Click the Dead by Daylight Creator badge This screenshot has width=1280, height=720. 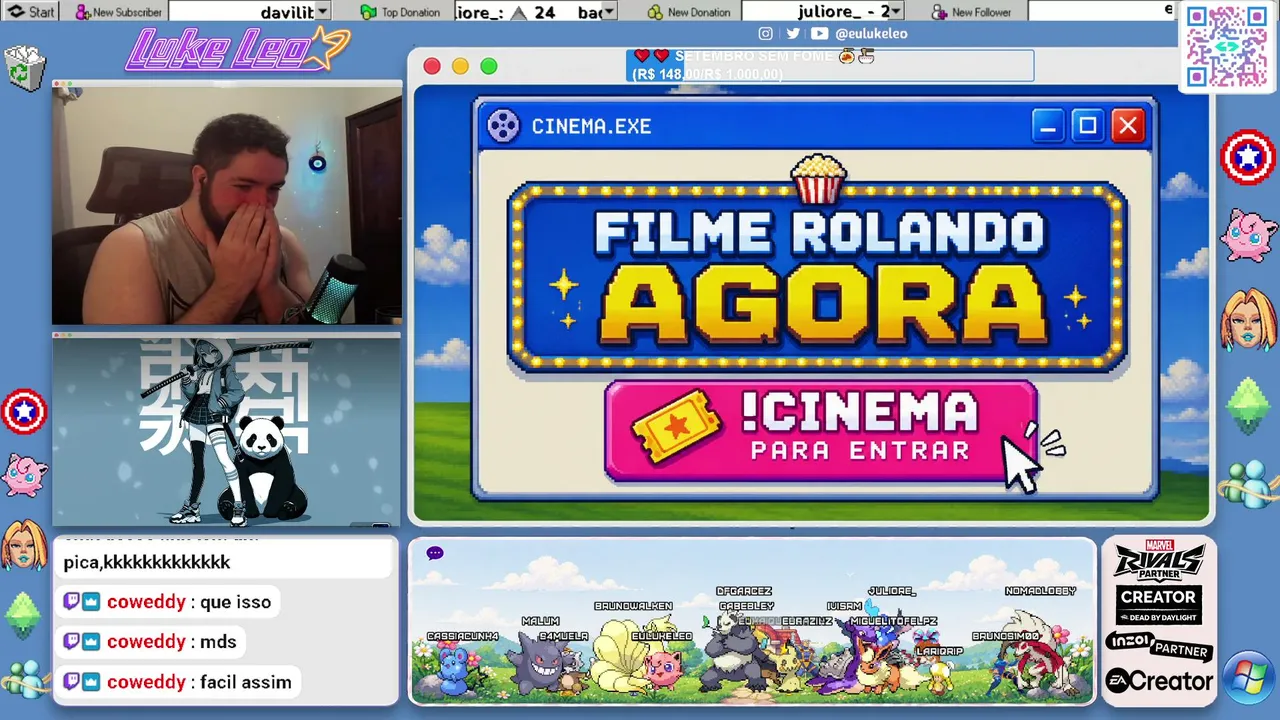(1159, 605)
